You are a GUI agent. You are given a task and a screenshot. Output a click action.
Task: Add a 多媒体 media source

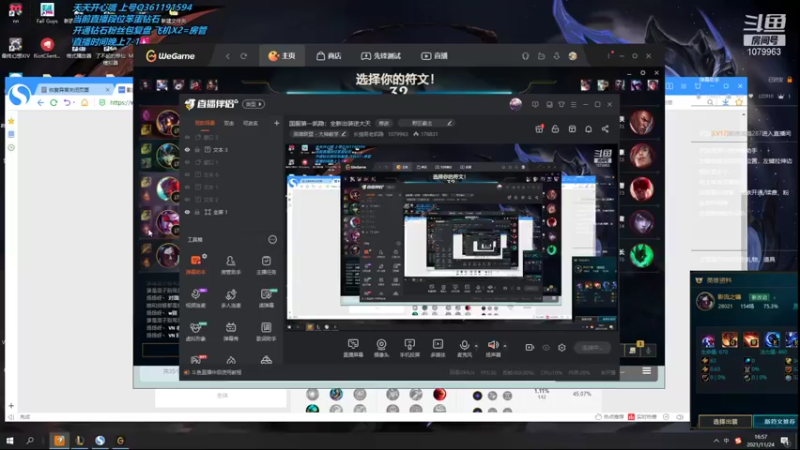[438, 347]
